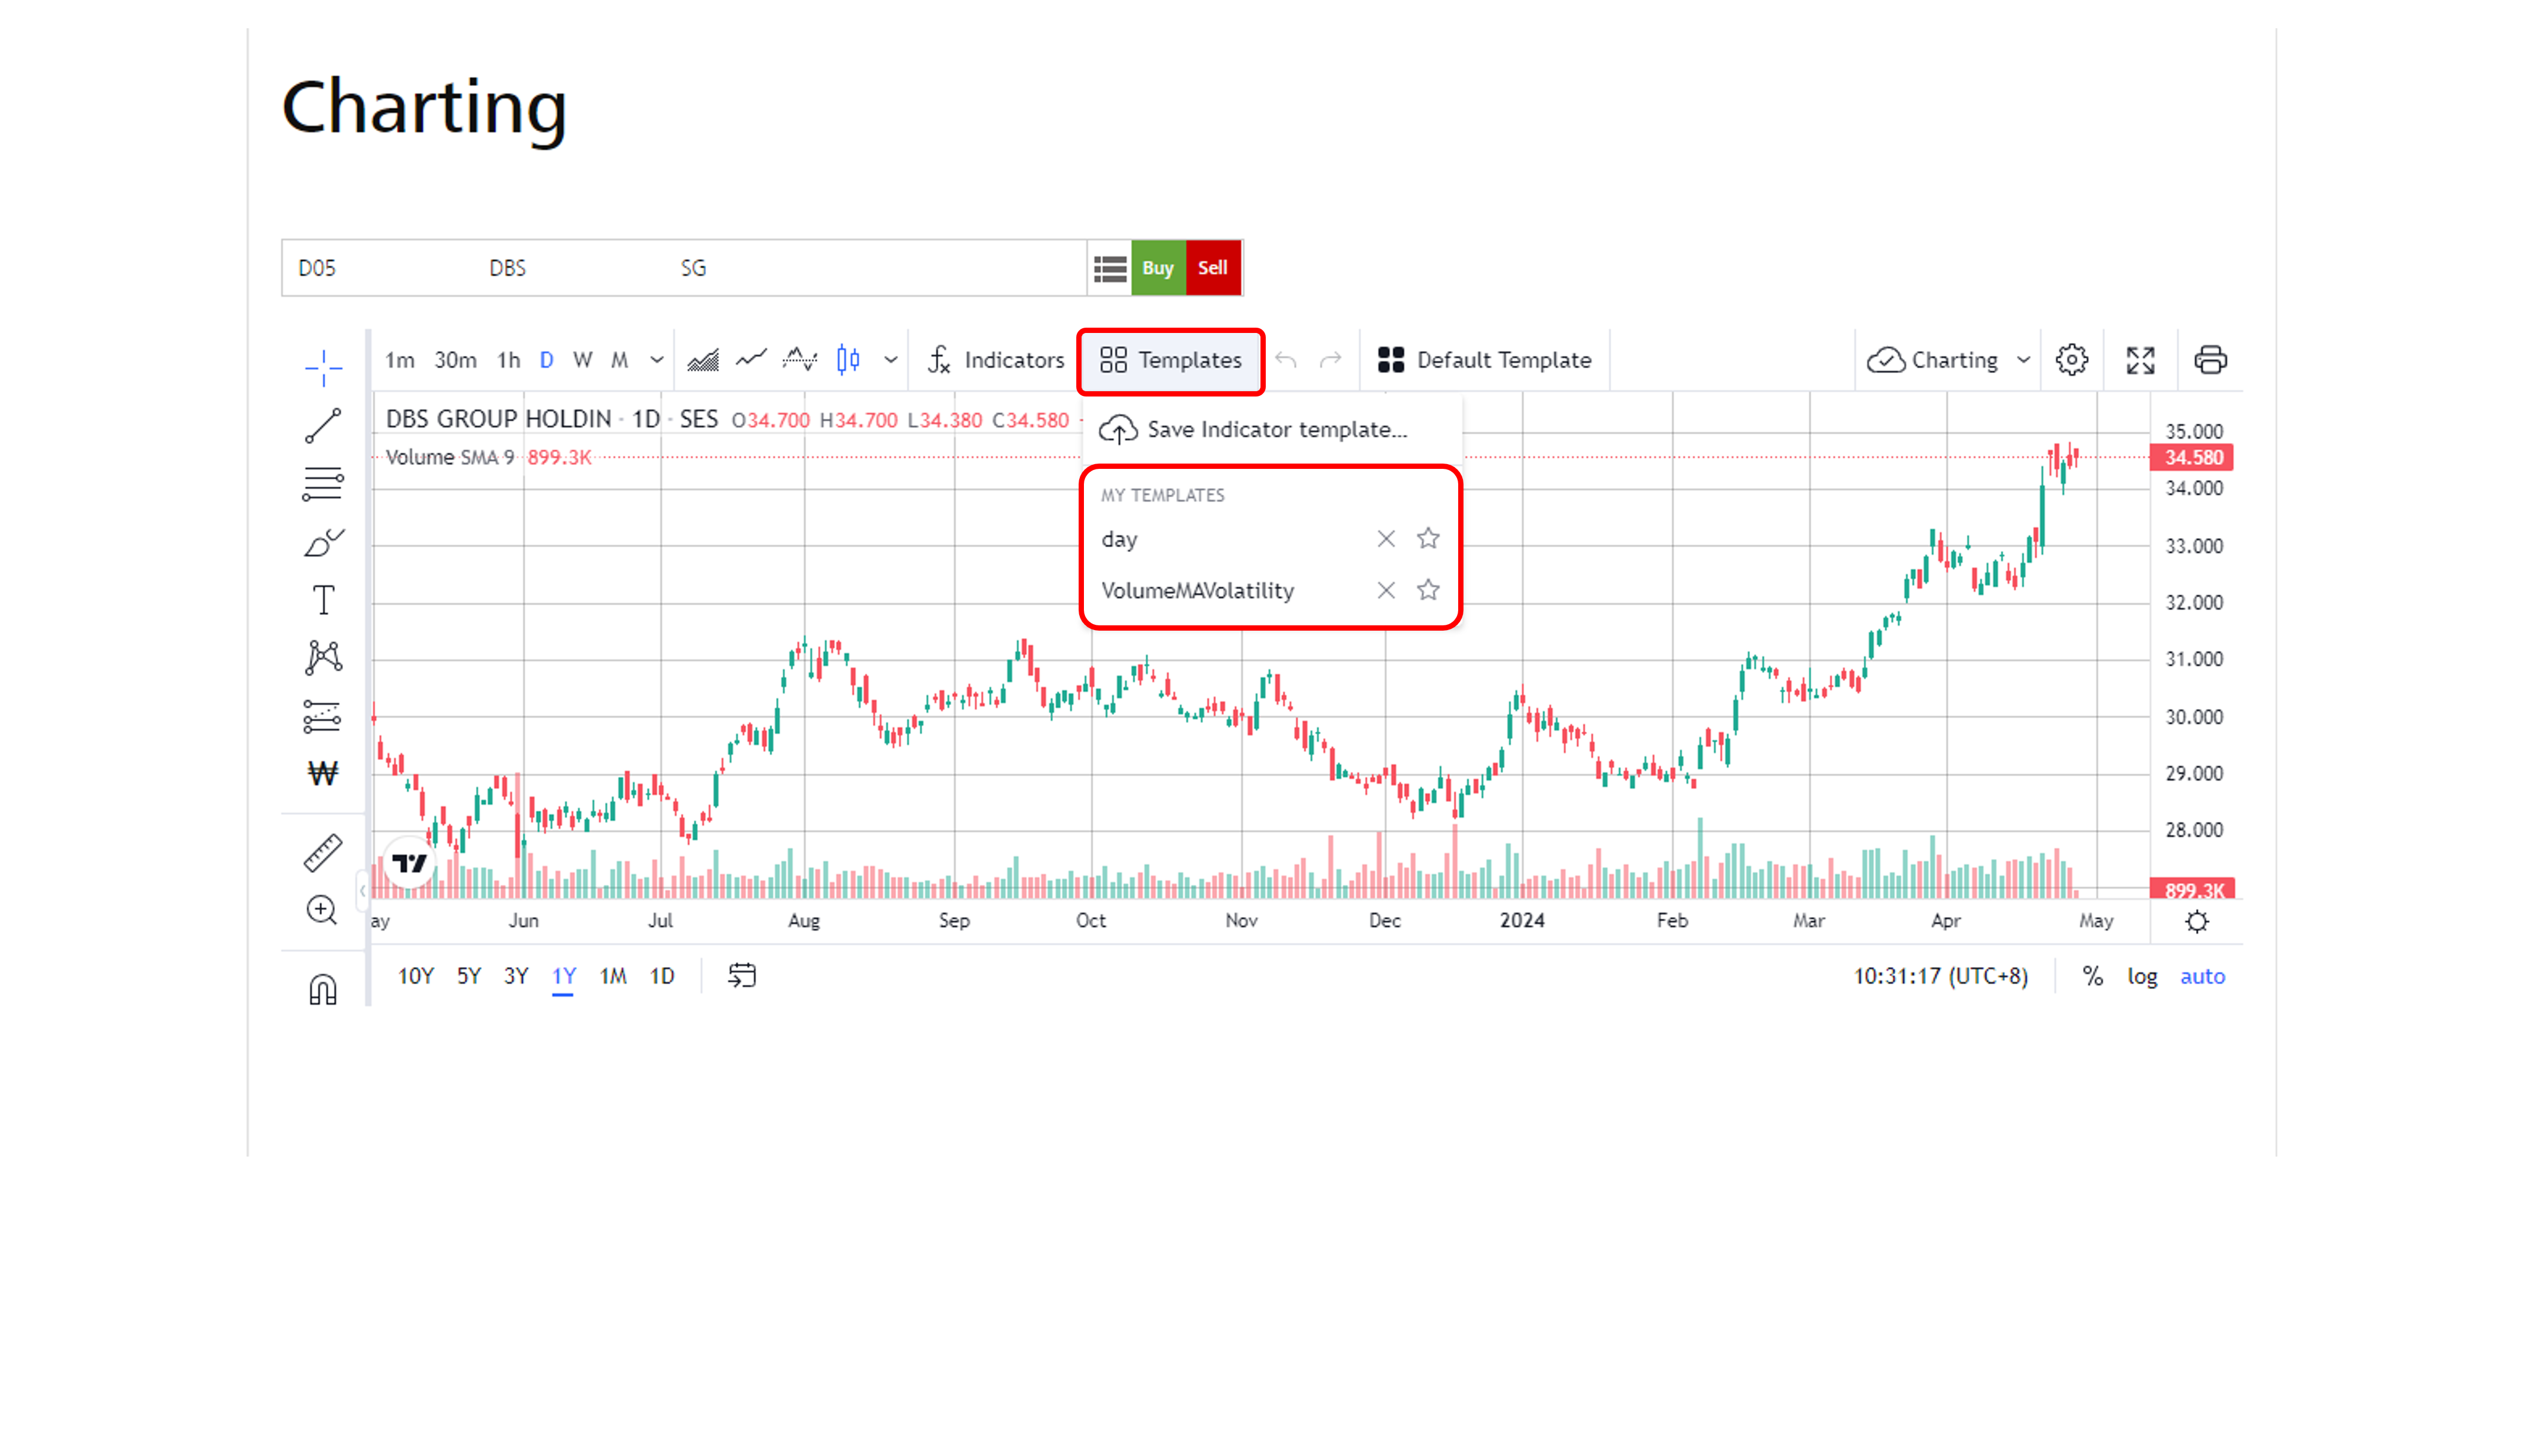
Task: Enter fullscreen mode
Action: point(2141,360)
